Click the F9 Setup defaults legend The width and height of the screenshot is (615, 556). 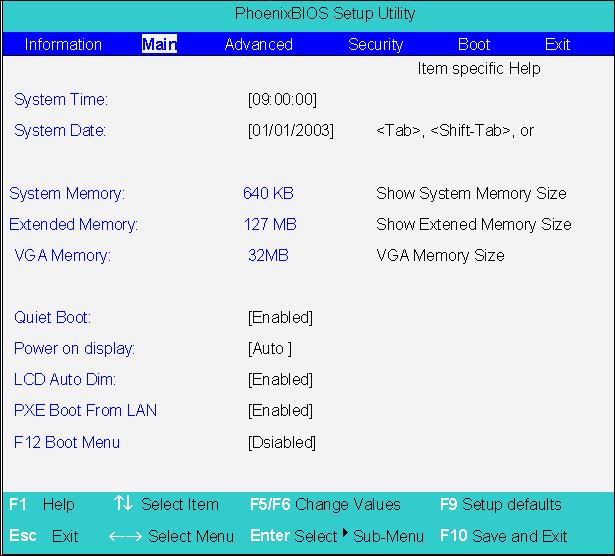501,504
